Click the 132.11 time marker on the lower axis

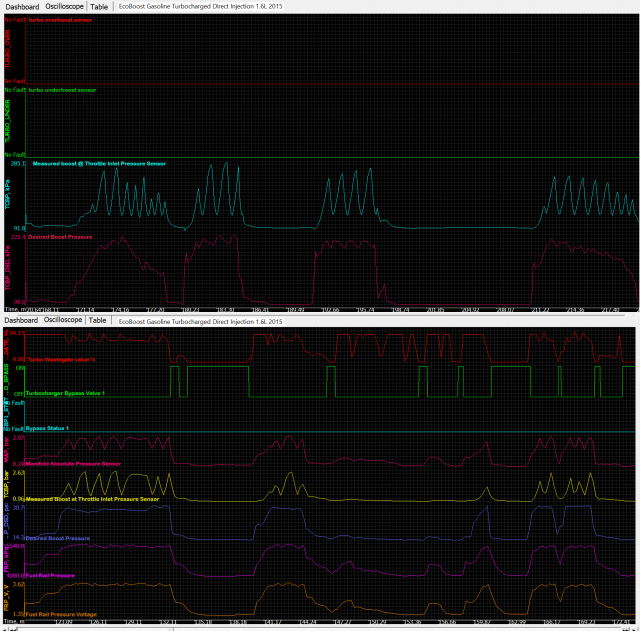168,622
